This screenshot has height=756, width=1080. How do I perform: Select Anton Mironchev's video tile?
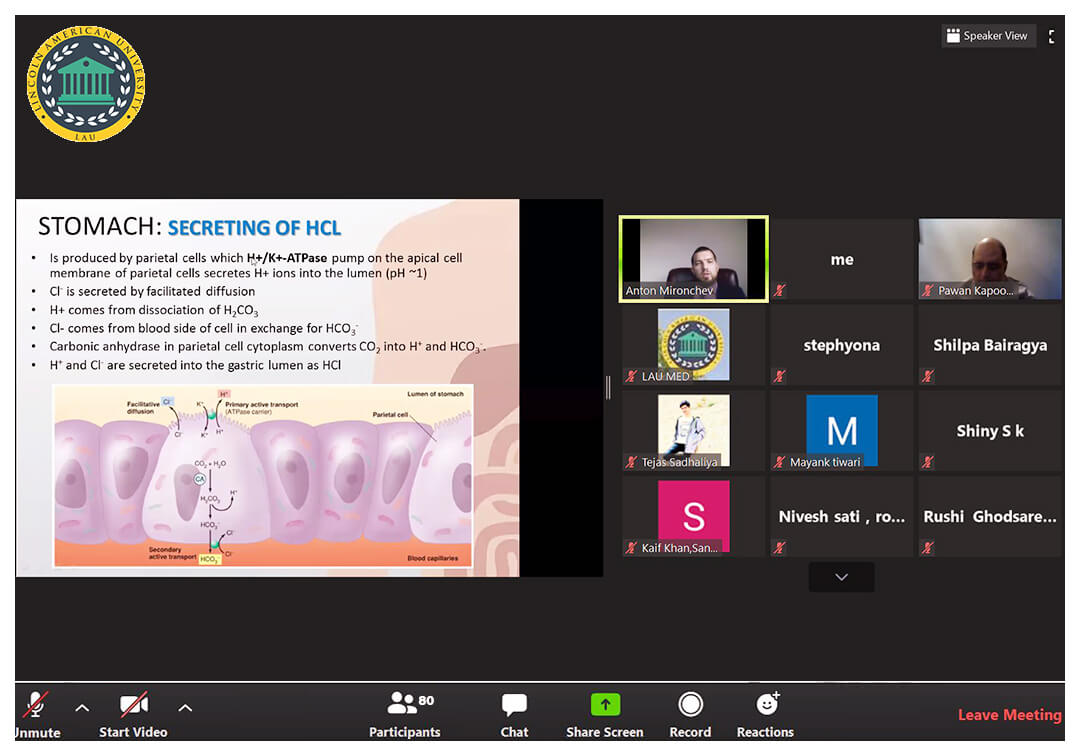693,258
